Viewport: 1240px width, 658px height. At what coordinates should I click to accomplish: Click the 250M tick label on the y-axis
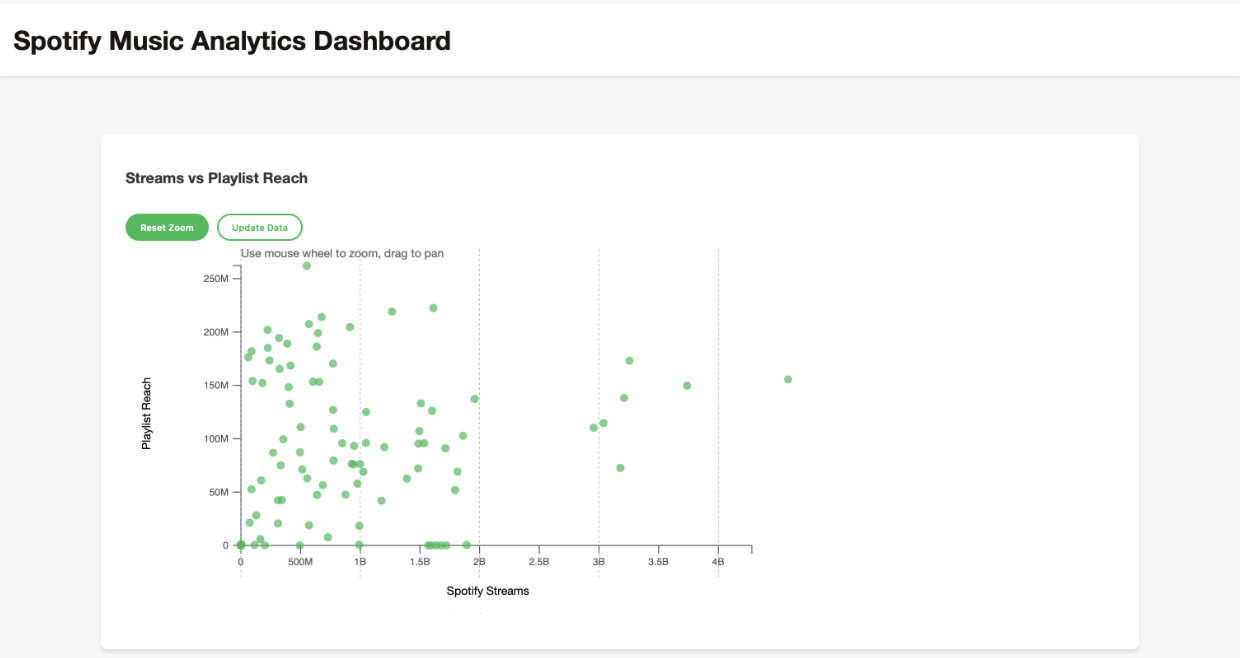tap(218, 281)
